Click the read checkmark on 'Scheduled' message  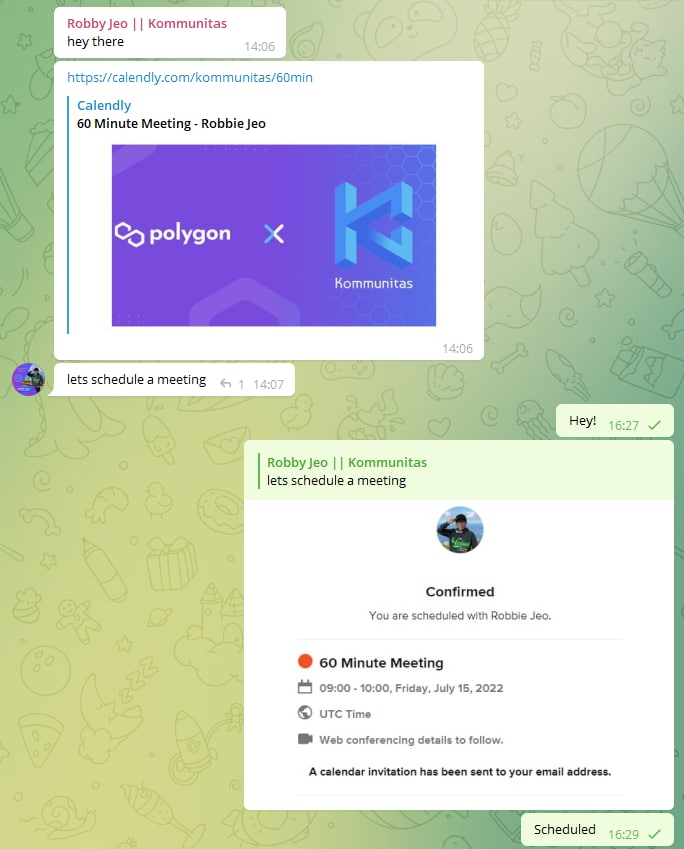655,834
